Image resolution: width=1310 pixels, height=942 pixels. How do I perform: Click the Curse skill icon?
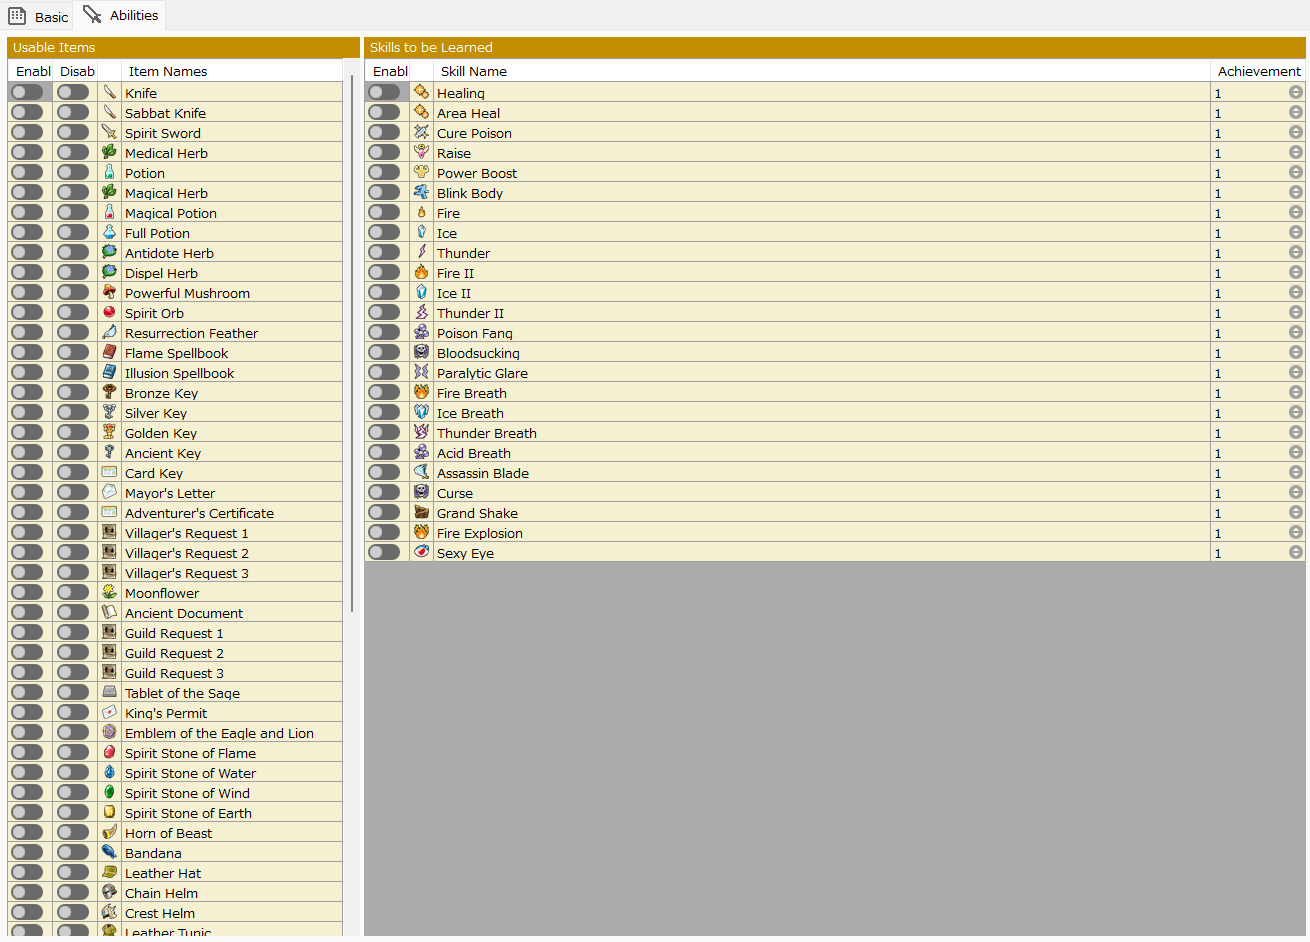[x=421, y=493]
